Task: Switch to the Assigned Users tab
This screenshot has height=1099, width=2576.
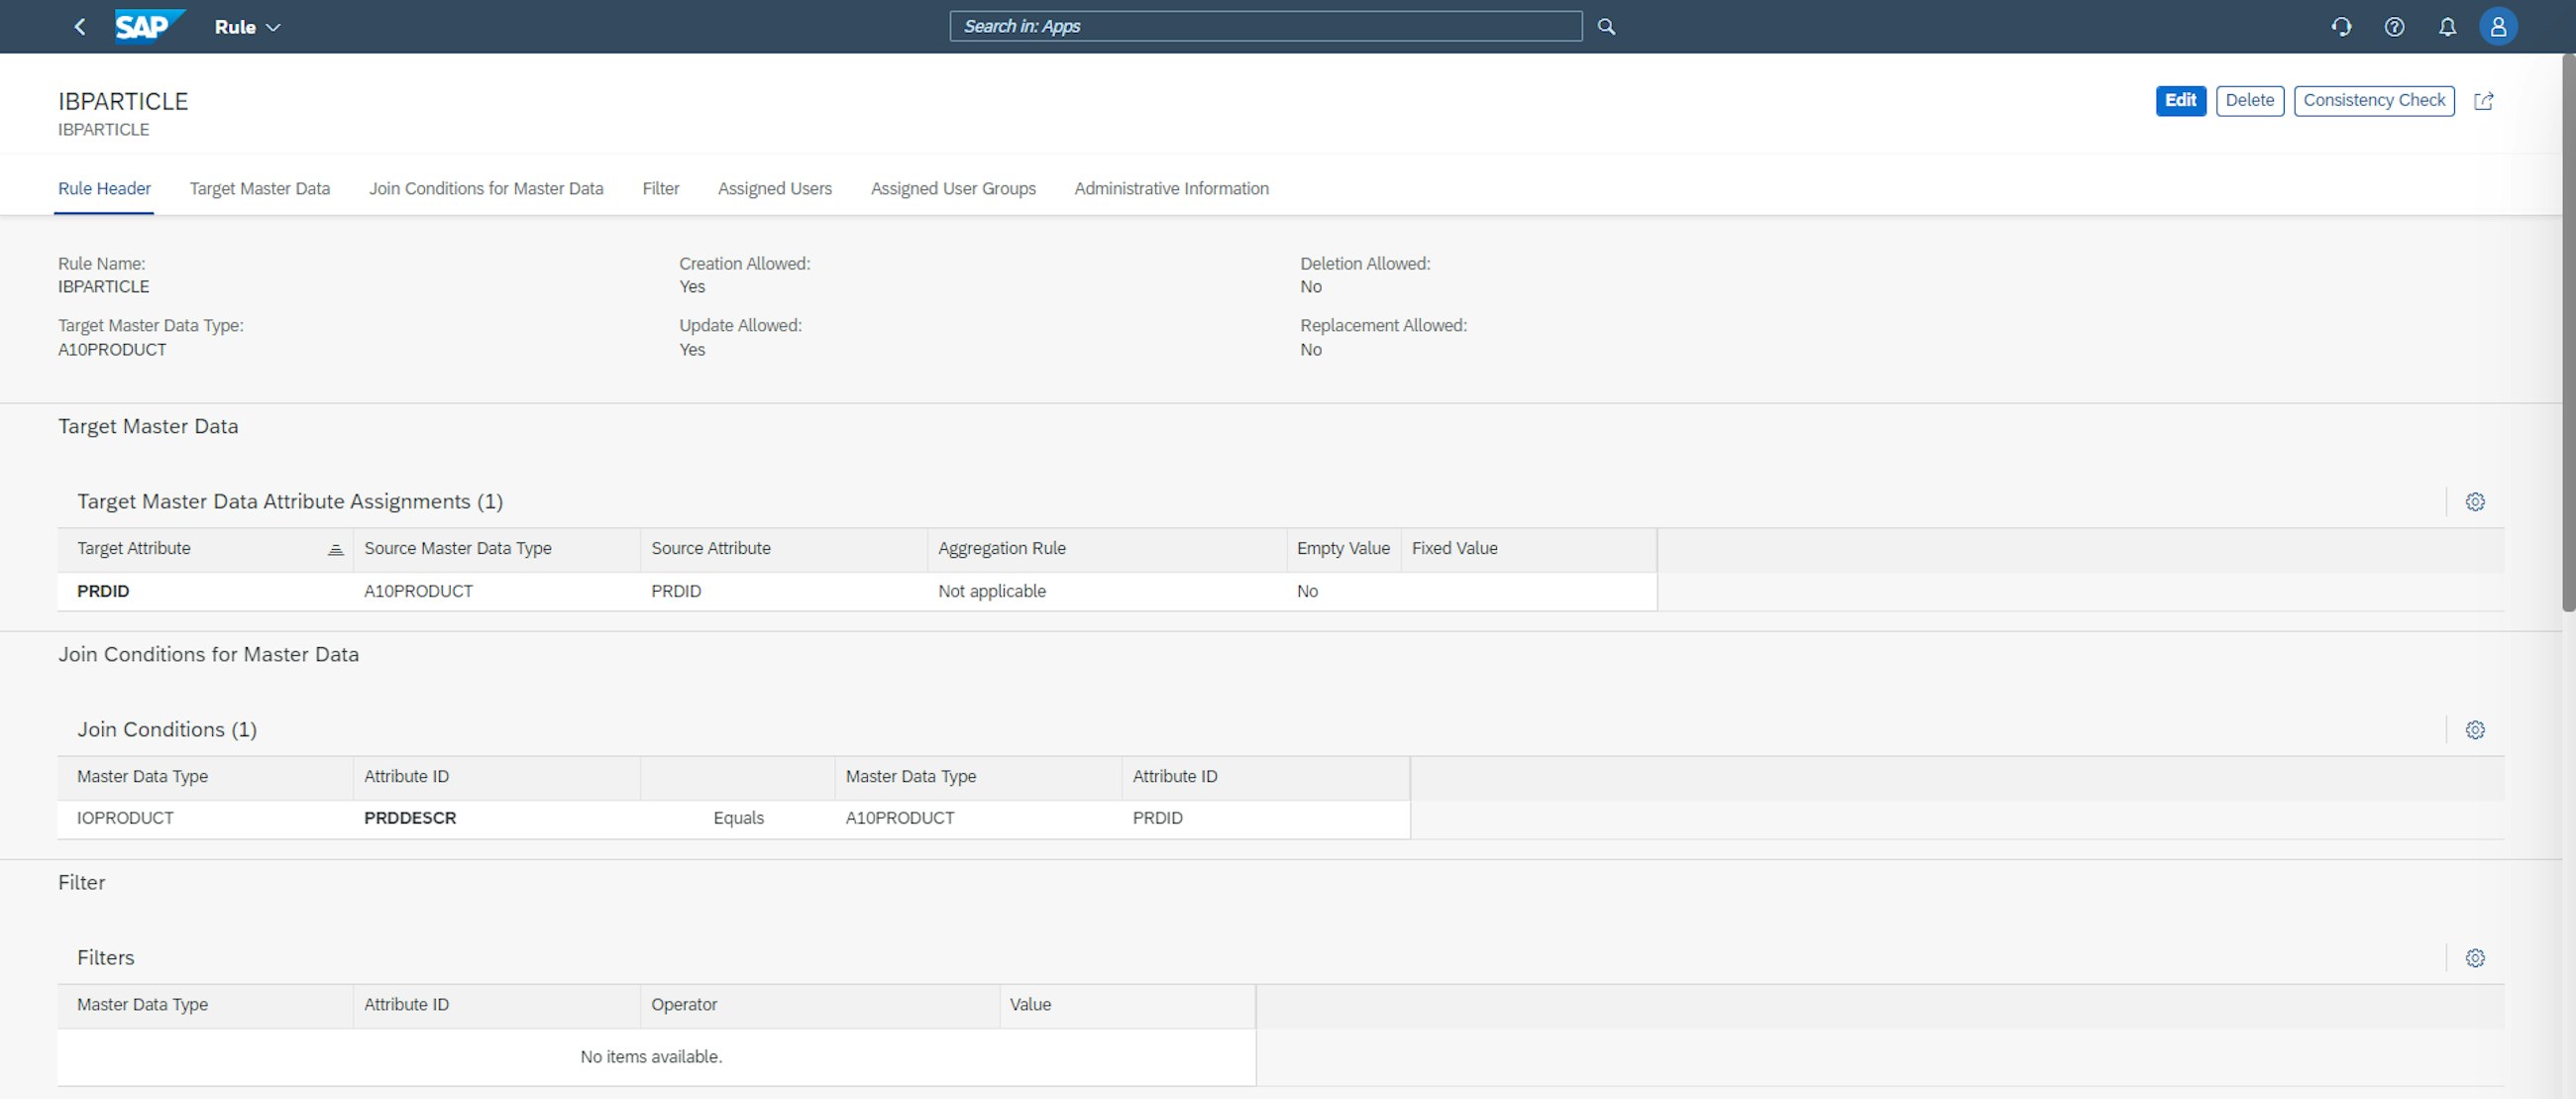Action: tap(774, 188)
